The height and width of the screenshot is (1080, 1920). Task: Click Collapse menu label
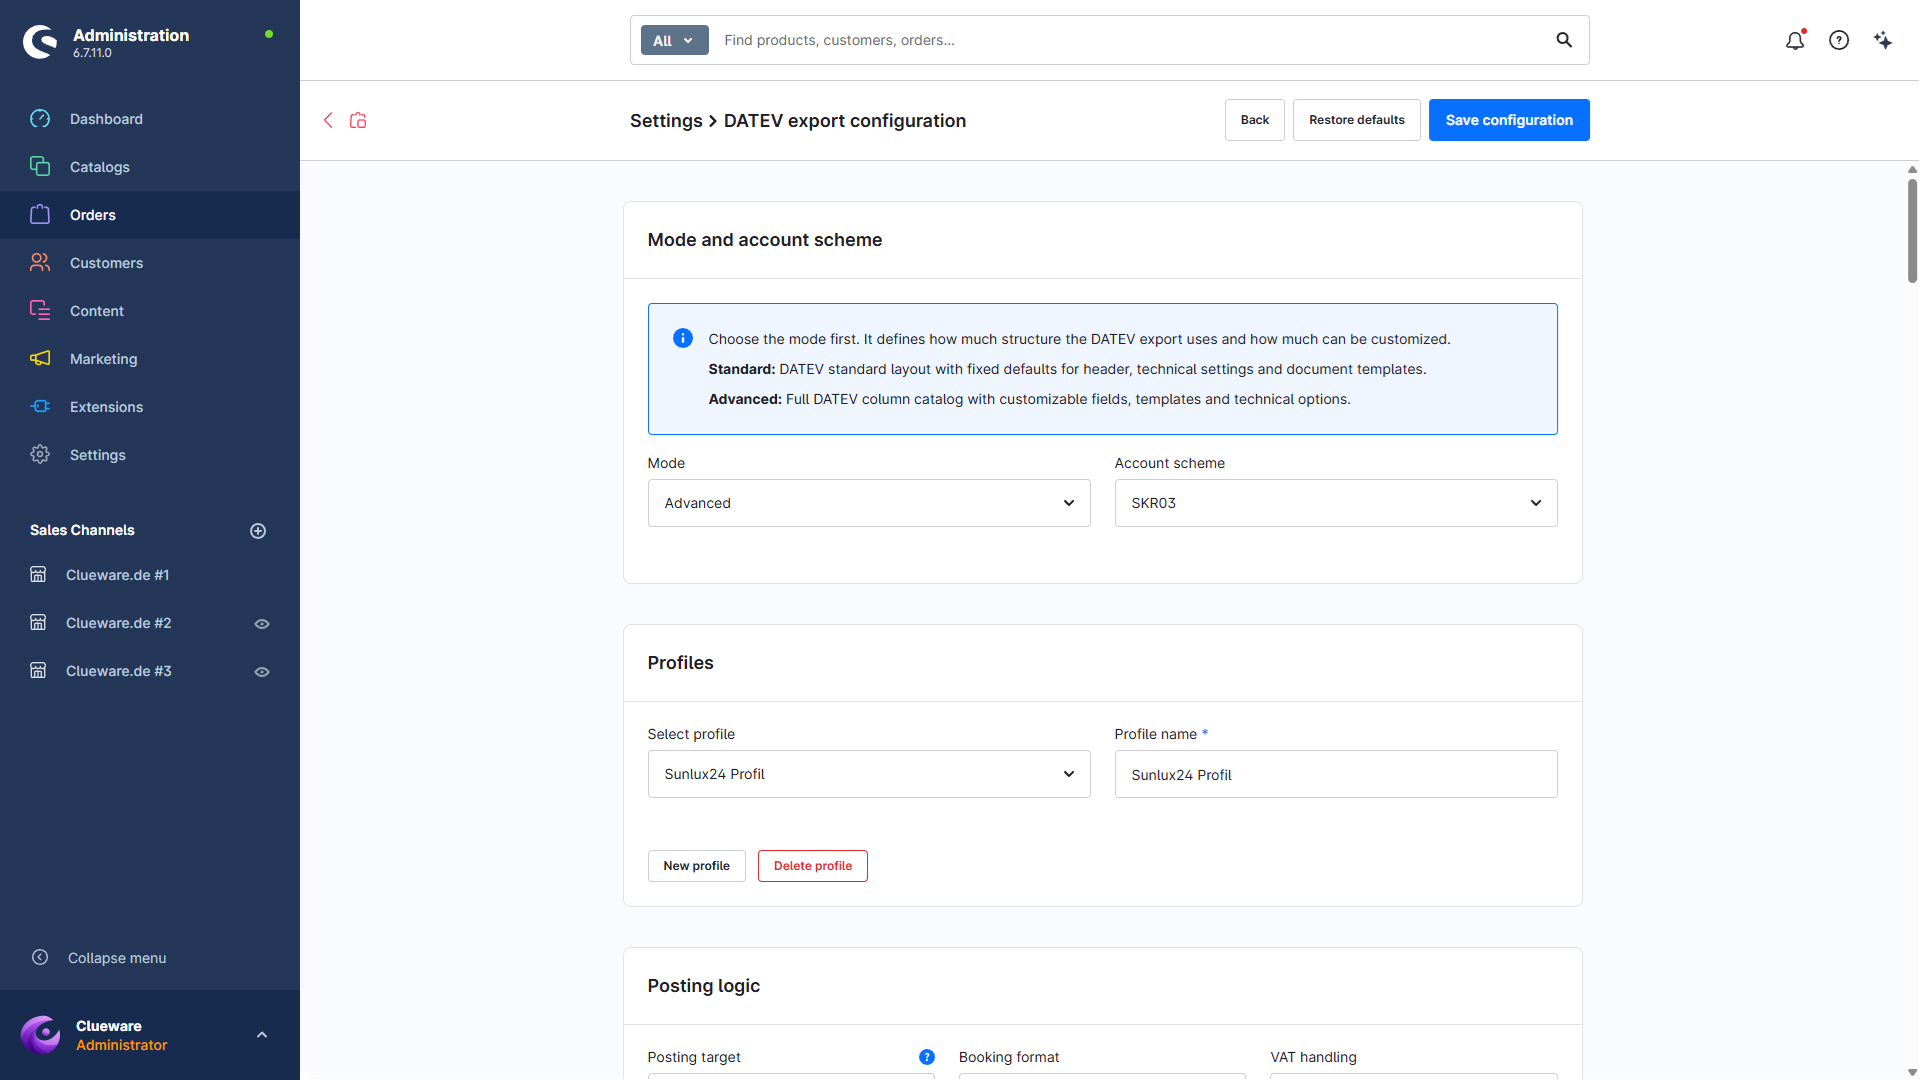(x=117, y=958)
